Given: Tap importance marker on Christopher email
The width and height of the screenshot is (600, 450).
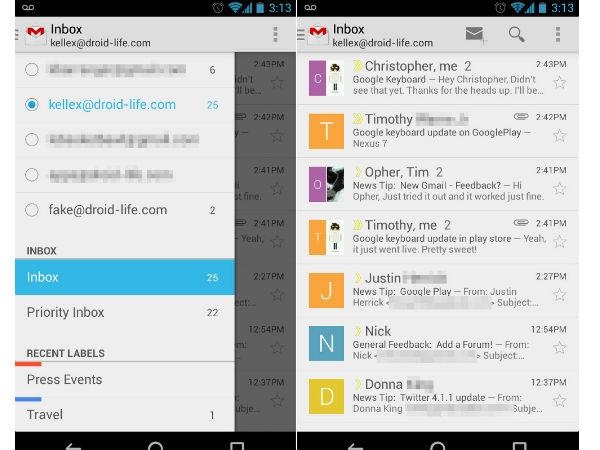Looking at the screenshot, I should pyautogui.click(x=357, y=66).
